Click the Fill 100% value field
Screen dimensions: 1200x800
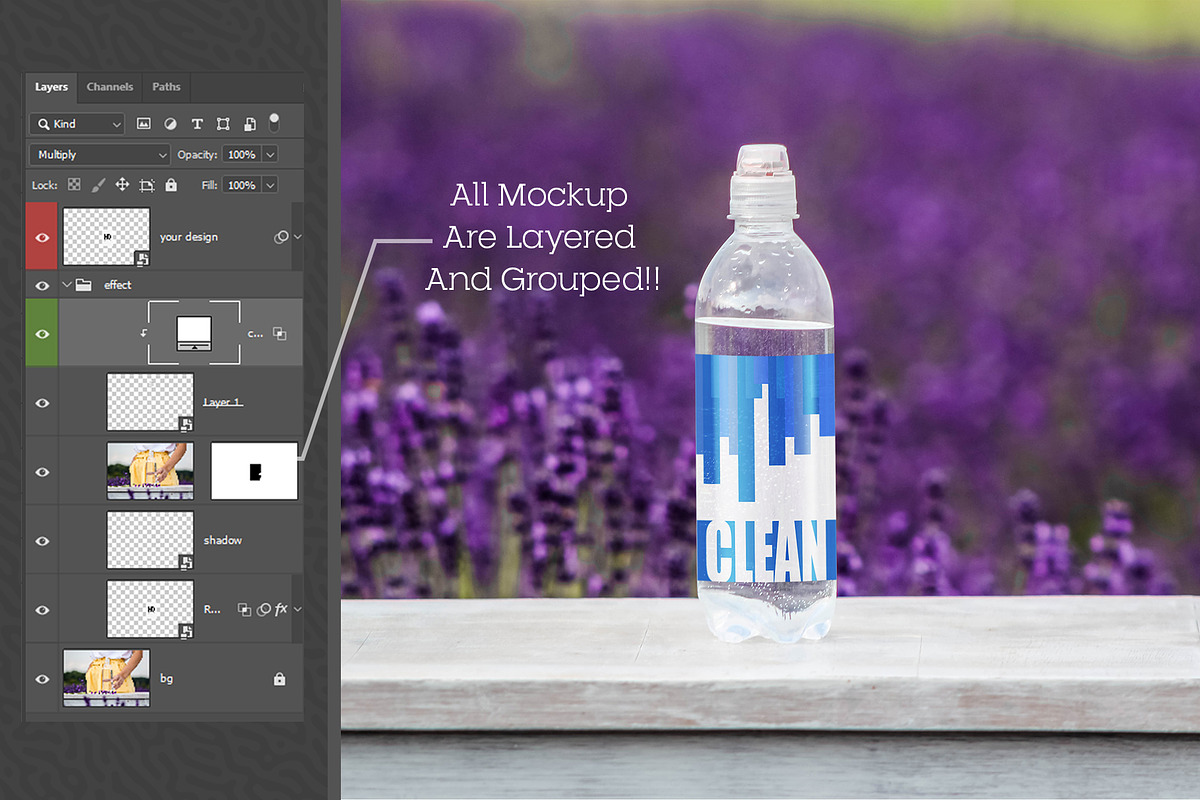click(x=242, y=185)
